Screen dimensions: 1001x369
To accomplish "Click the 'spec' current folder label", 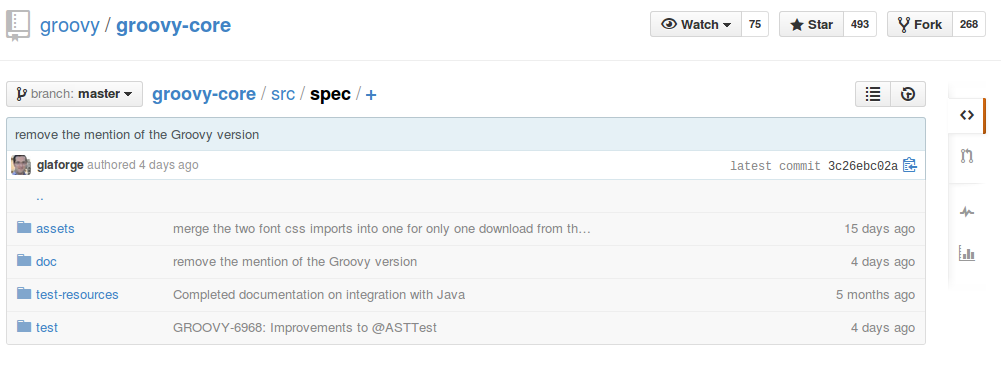I will [330, 94].
